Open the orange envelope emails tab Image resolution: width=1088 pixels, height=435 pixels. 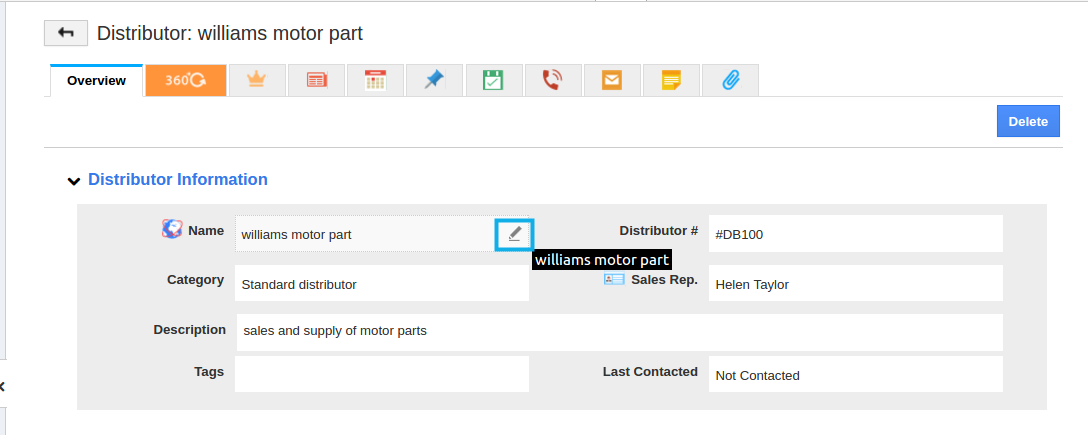point(612,80)
